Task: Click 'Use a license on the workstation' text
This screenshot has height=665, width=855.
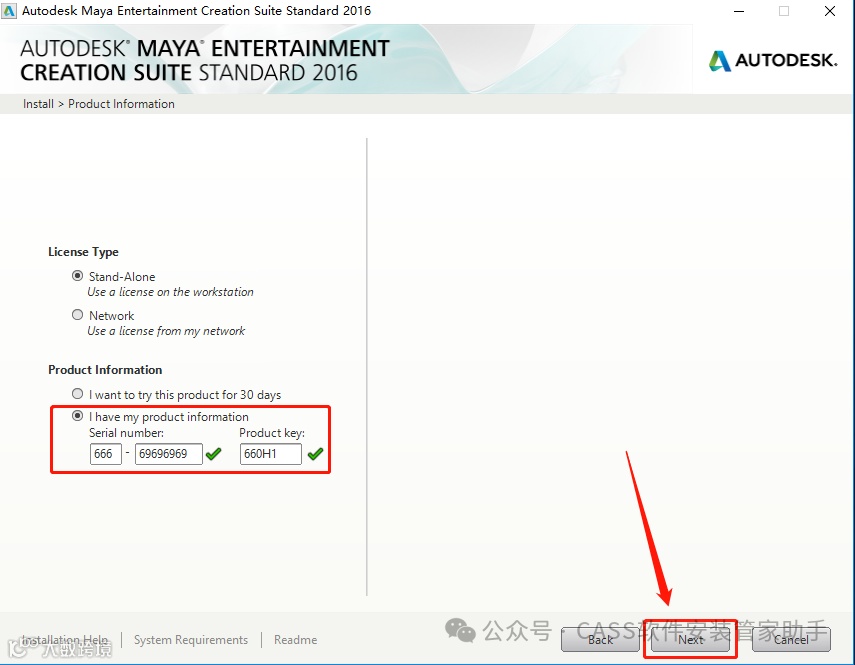Action: pyautogui.click(x=170, y=292)
